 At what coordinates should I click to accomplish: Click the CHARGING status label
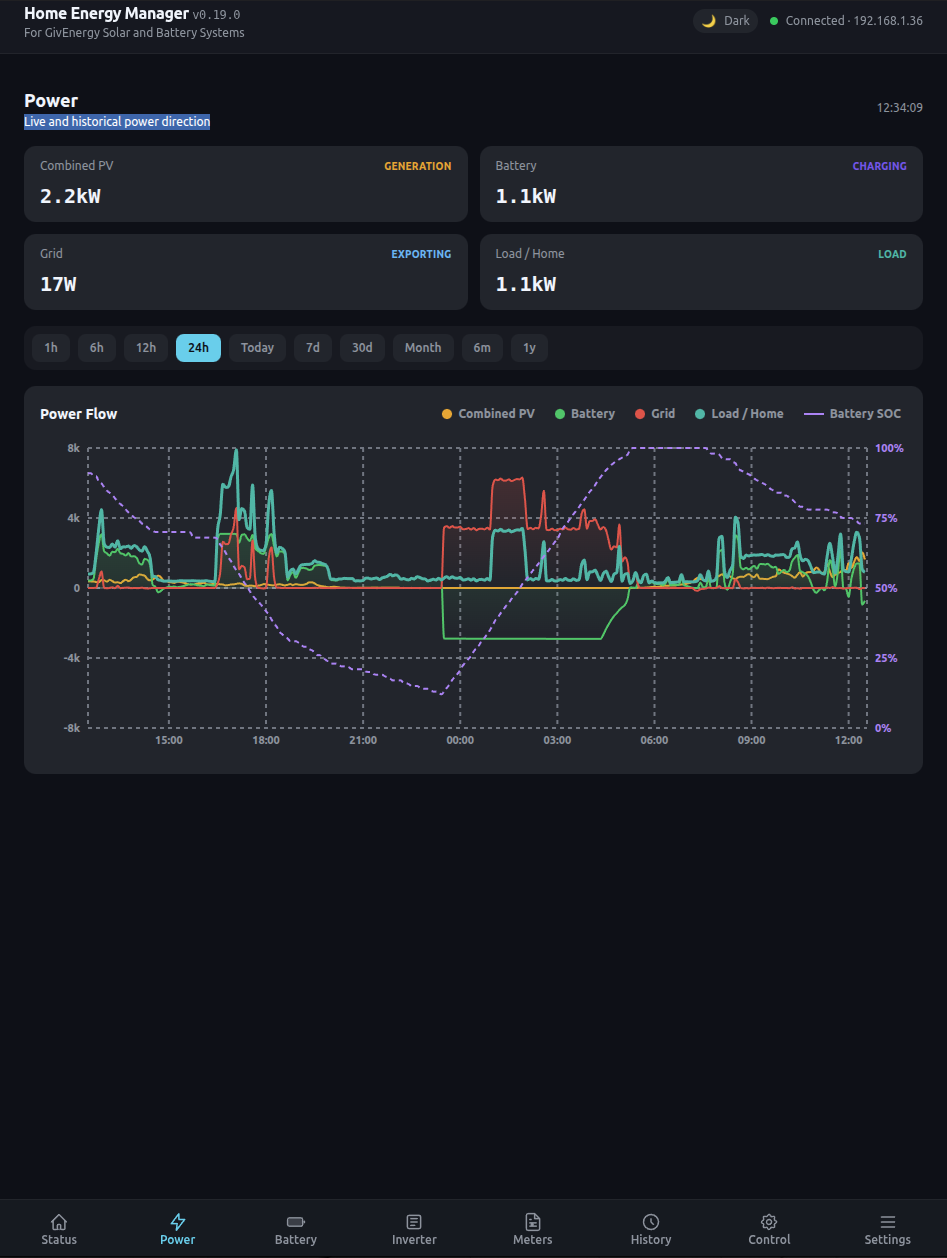(880, 167)
